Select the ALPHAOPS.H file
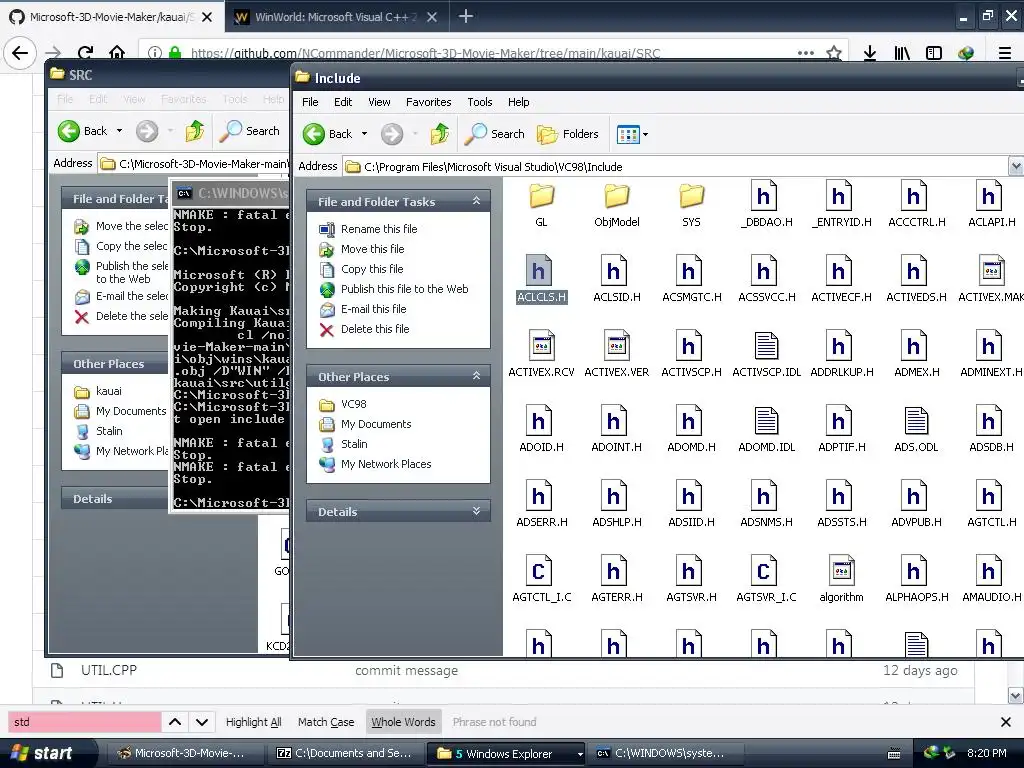This screenshot has width=1024, height=768. [916, 579]
